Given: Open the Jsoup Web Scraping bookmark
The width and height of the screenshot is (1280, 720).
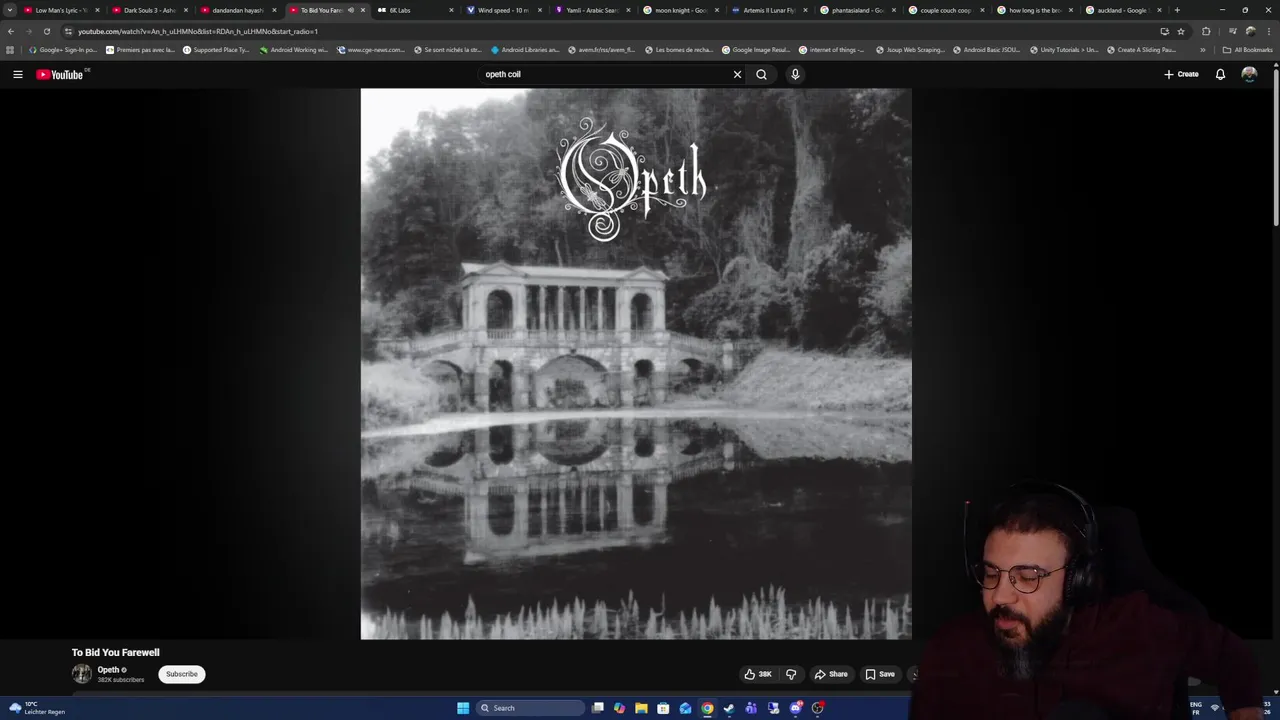Looking at the screenshot, I should (910, 49).
